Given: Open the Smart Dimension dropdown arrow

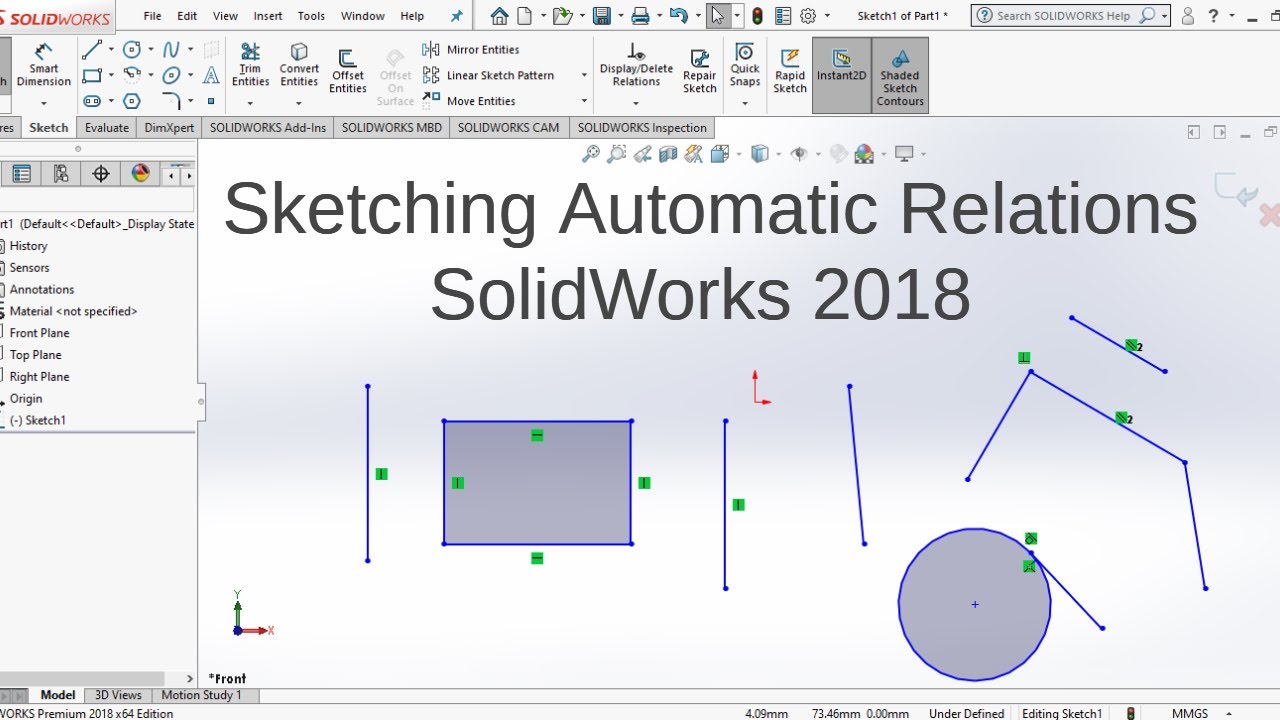Looking at the screenshot, I should 43,102.
